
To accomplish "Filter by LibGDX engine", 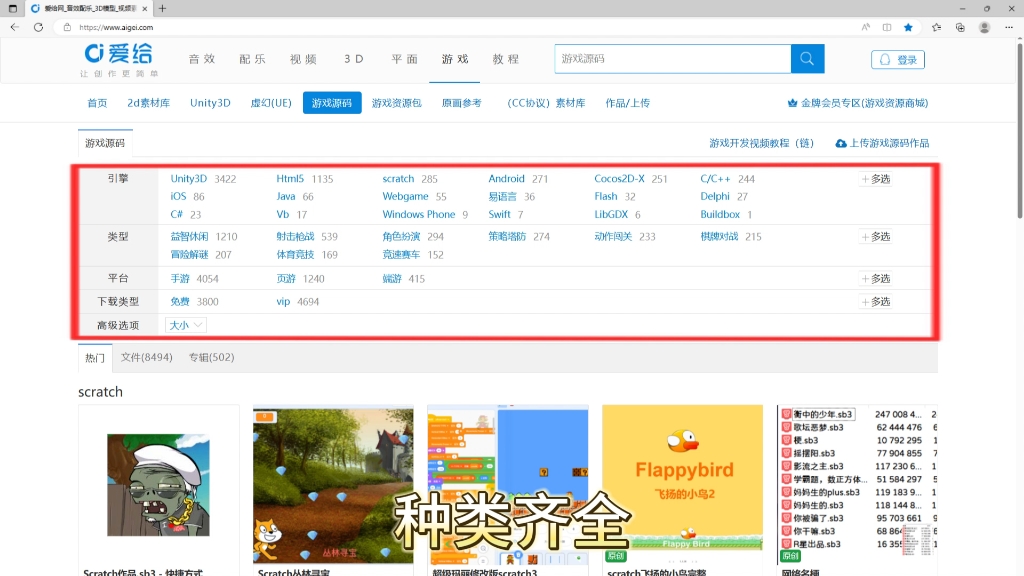I will pyautogui.click(x=611, y=214).
